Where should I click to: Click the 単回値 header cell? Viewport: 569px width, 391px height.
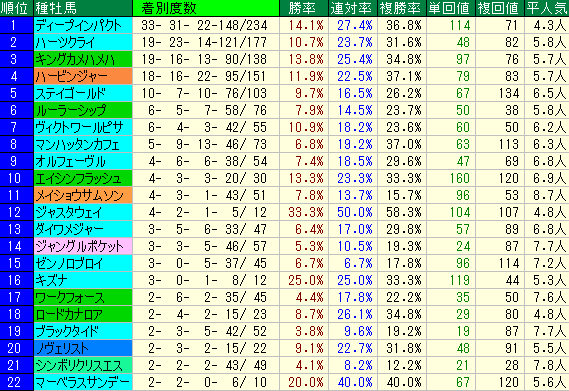click(451, 8)
